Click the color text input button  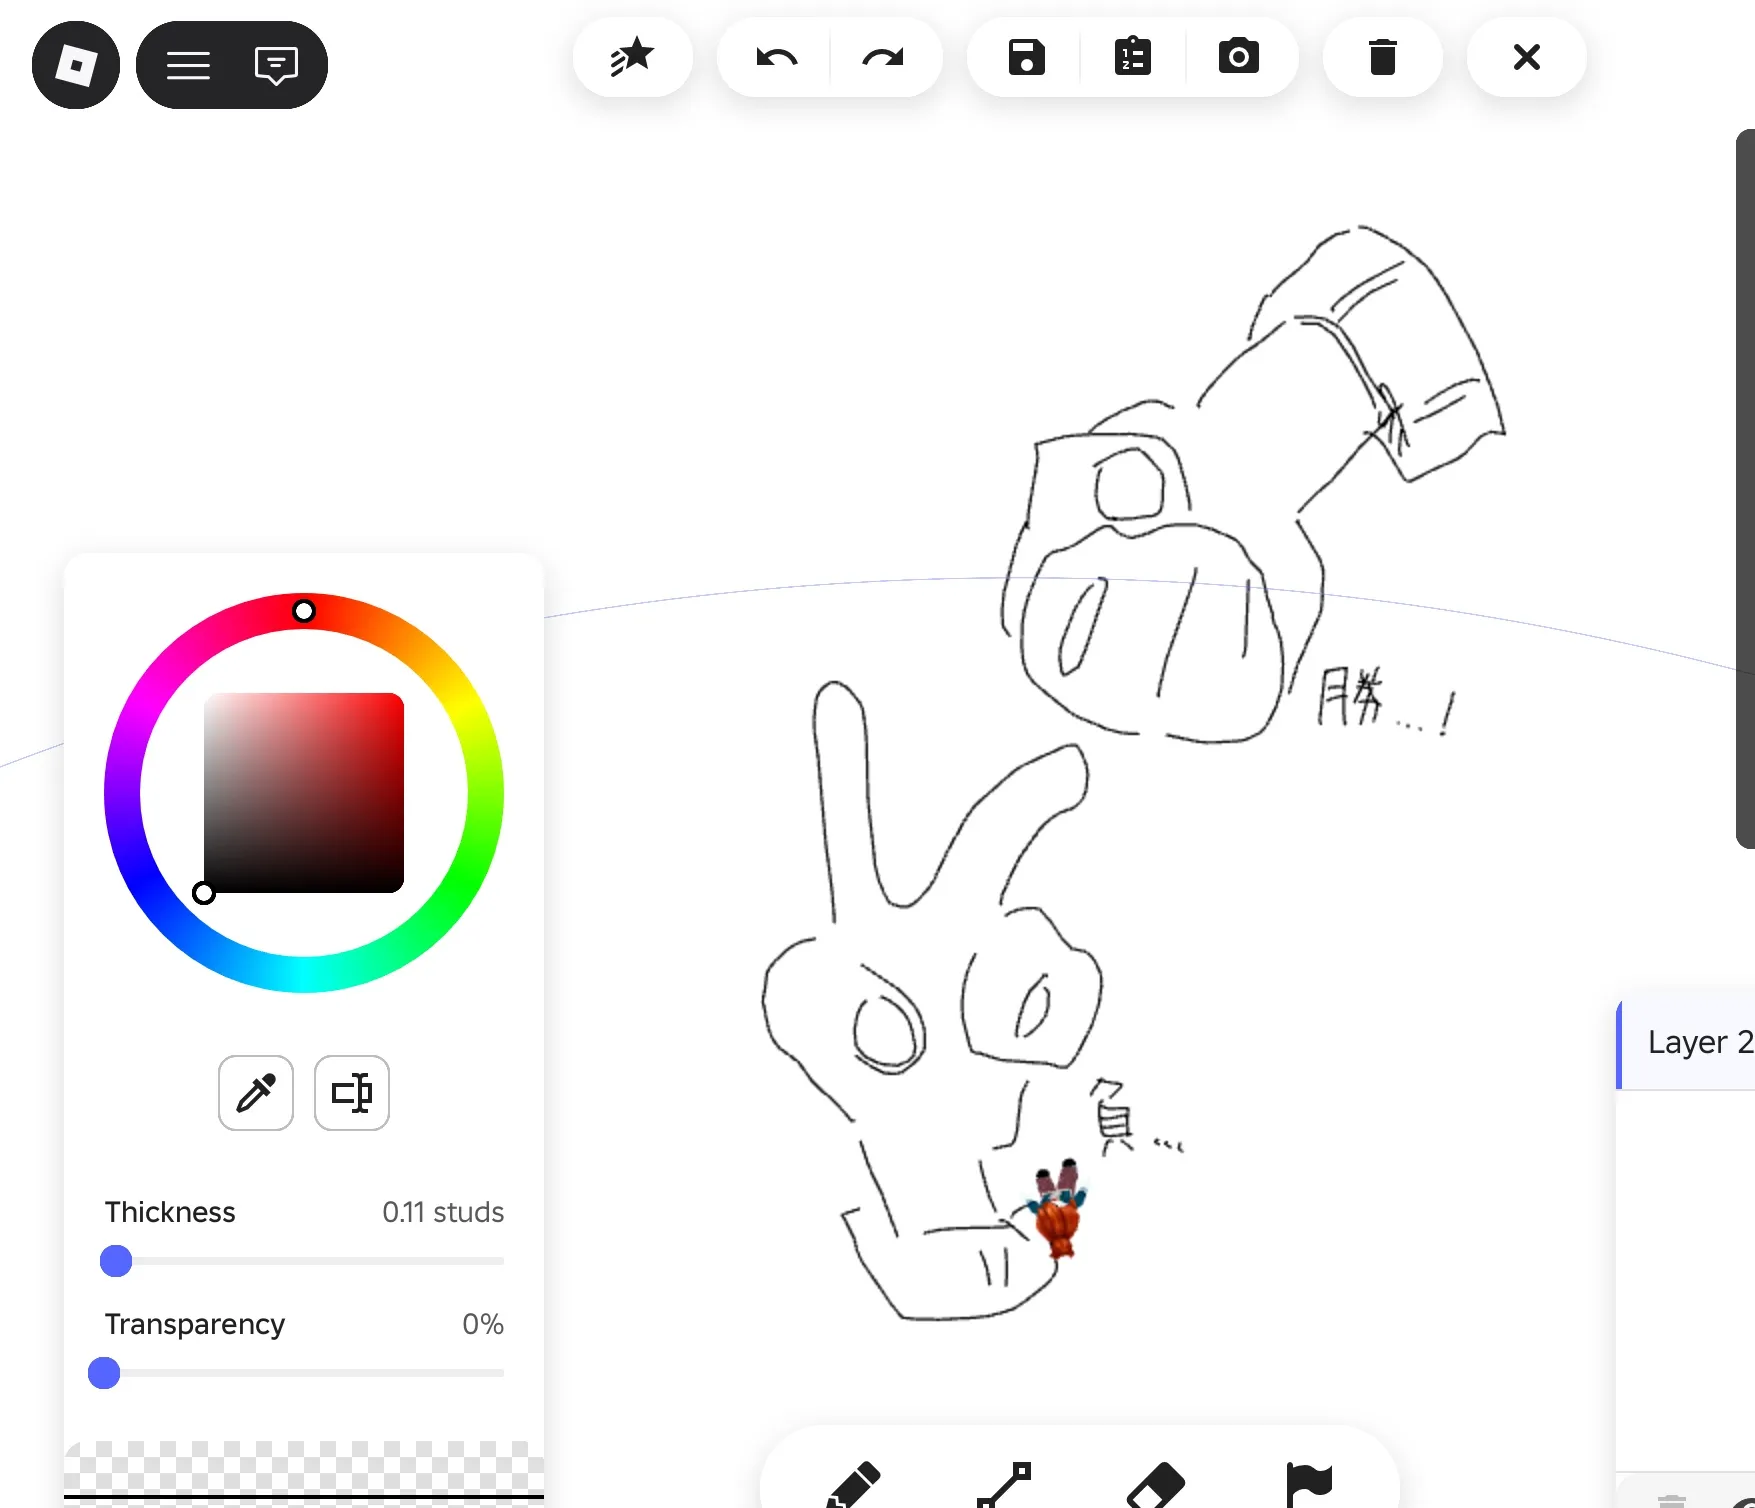click(352, 1093)
